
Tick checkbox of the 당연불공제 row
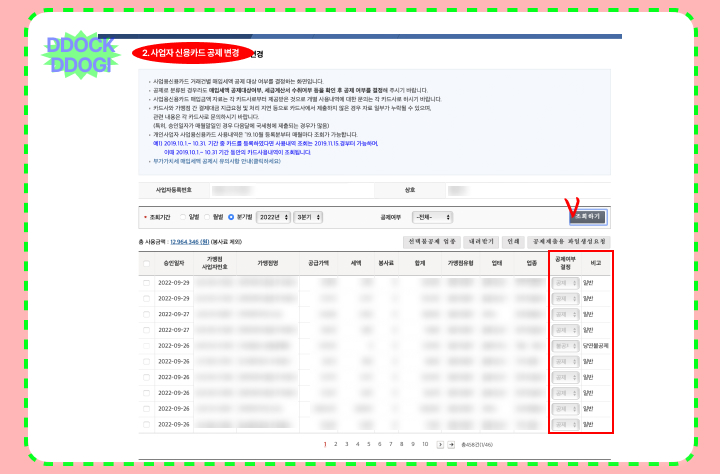click(x=146, y=346)
